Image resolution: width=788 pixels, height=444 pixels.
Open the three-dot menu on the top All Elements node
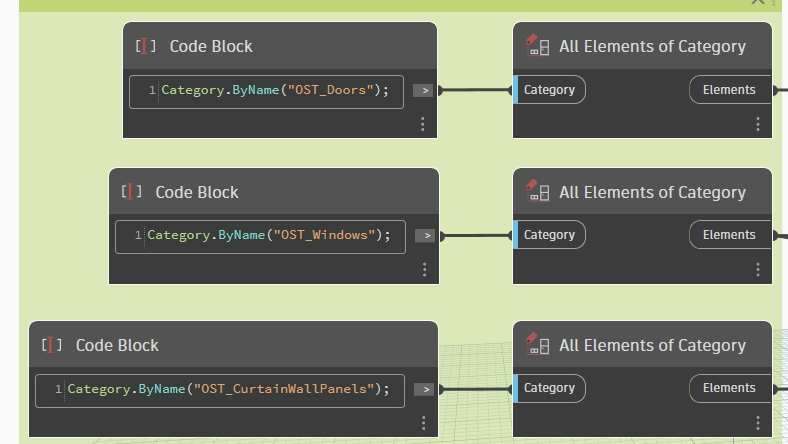[757, 124]
